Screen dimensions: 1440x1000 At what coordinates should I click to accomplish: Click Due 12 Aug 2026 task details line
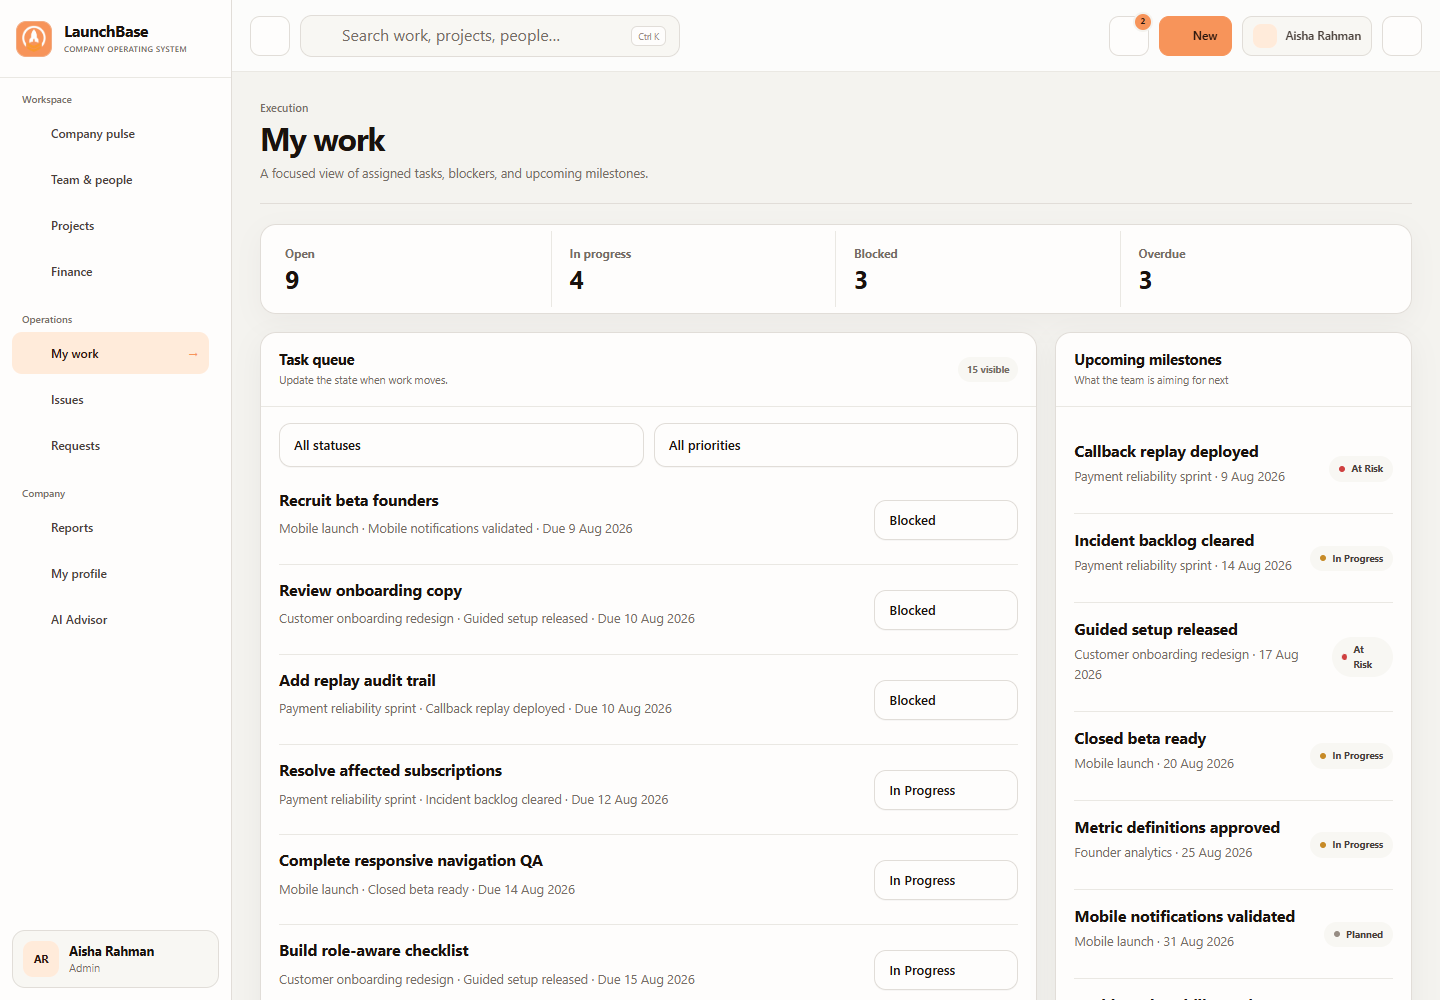[474, 800]
